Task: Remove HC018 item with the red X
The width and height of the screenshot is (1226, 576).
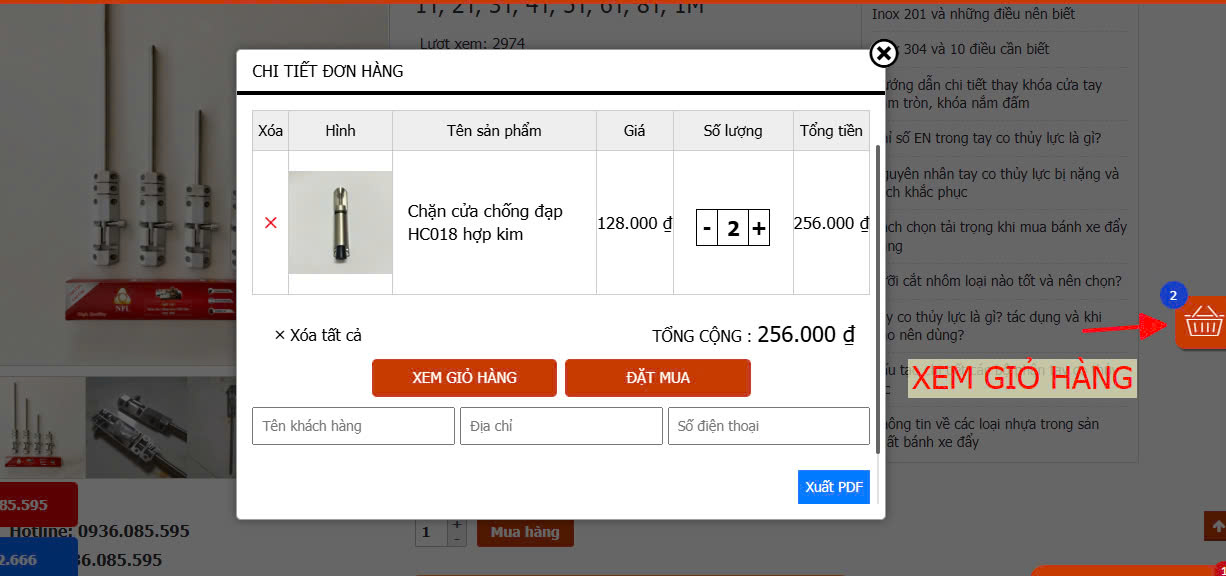Action: [270, 222]
